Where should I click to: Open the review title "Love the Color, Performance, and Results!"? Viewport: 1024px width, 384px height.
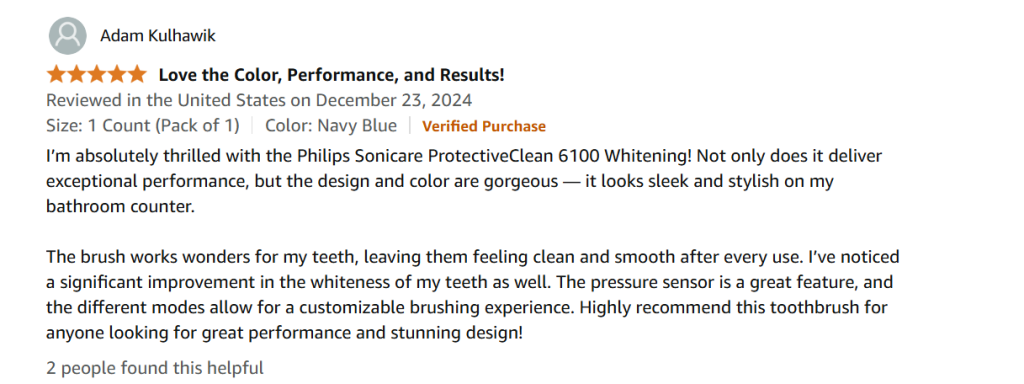coord(331,75)
